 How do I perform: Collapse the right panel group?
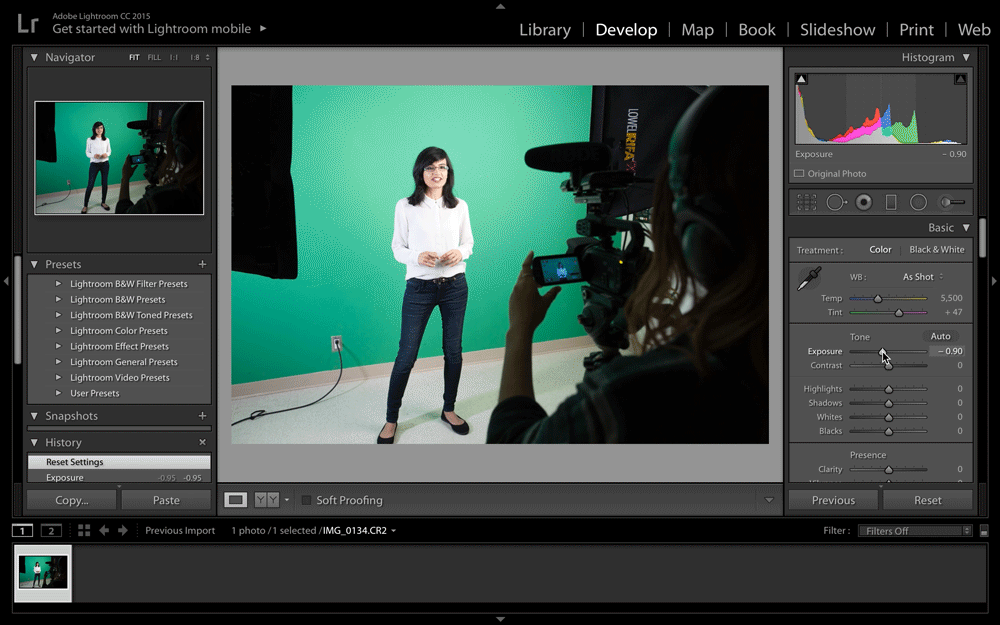[994, 281]
